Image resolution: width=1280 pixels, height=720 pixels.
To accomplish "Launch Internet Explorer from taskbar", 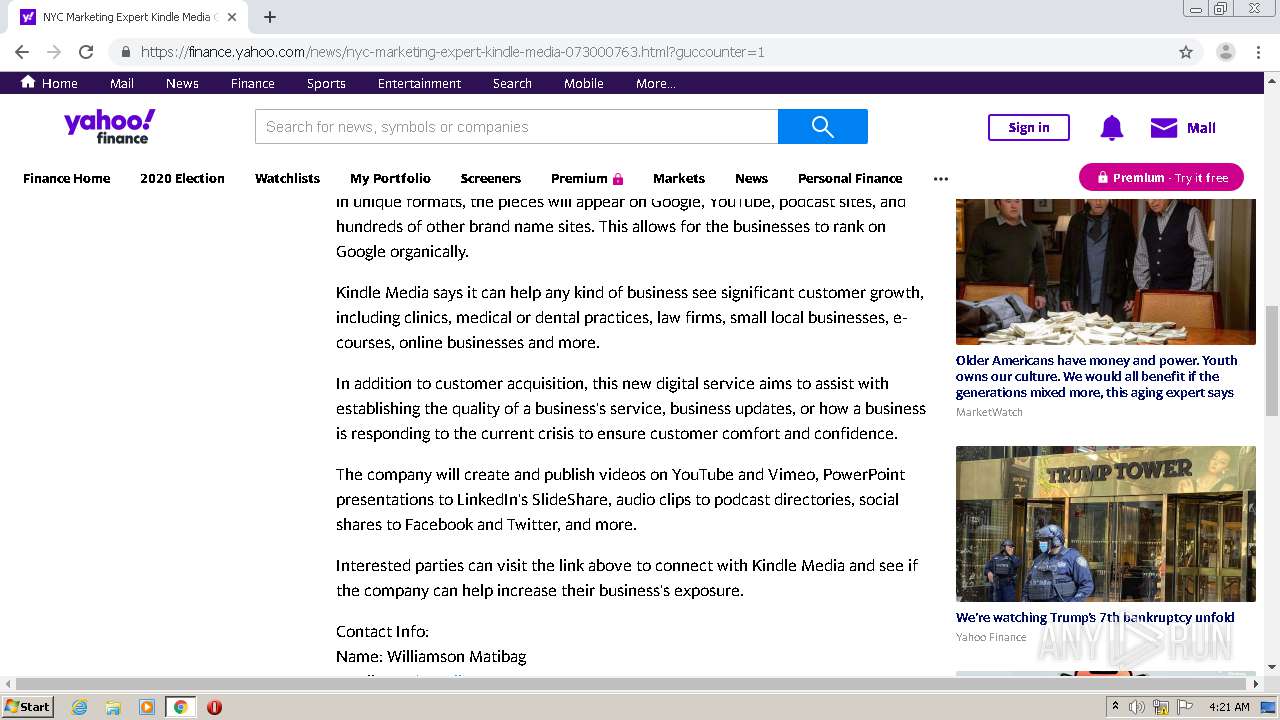I will click(x=79, y=707).
